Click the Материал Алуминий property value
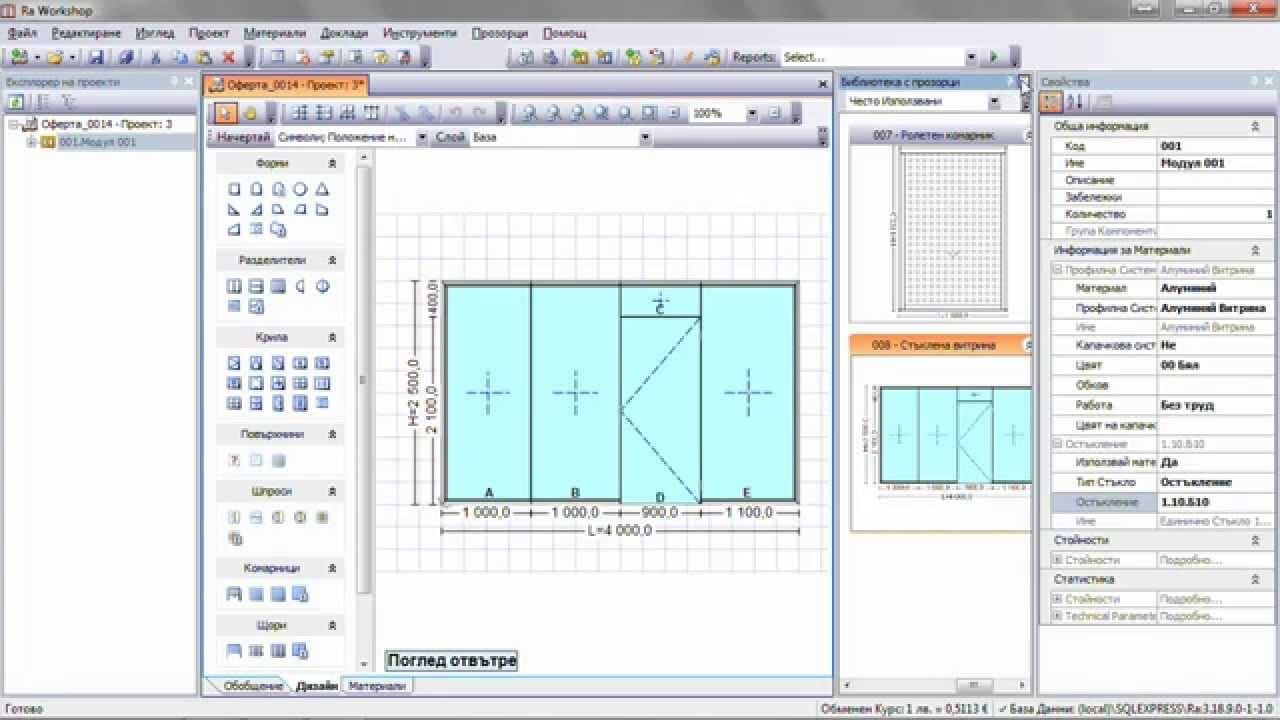 coord(1215,288)
